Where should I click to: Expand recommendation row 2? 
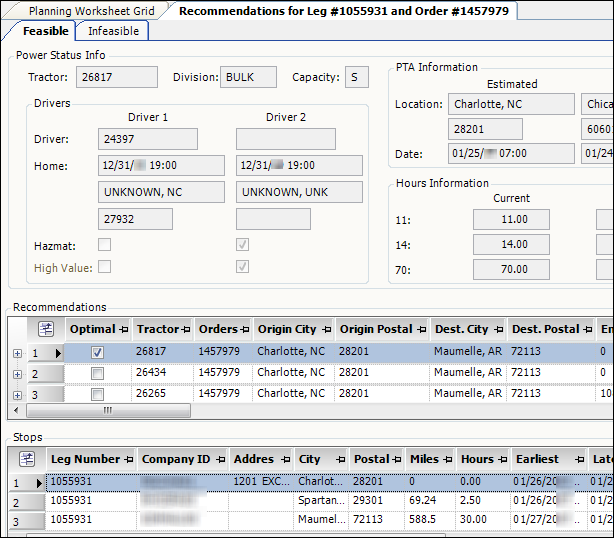pos(17,374)
